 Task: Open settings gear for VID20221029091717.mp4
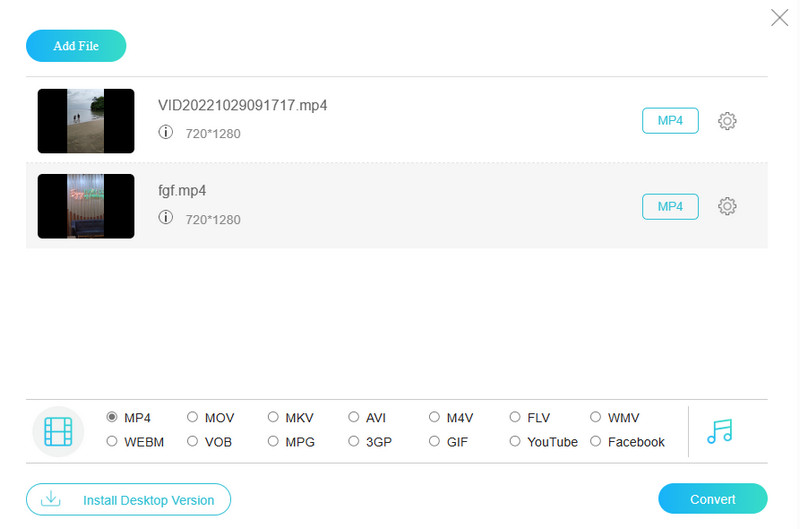point(727,121)
